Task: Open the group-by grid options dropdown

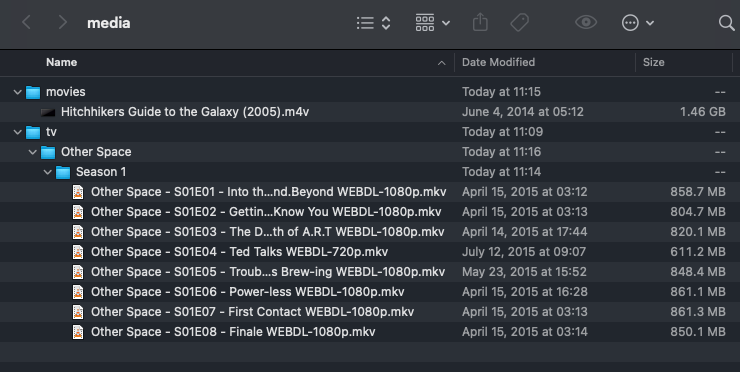Action: coord(432,23)
